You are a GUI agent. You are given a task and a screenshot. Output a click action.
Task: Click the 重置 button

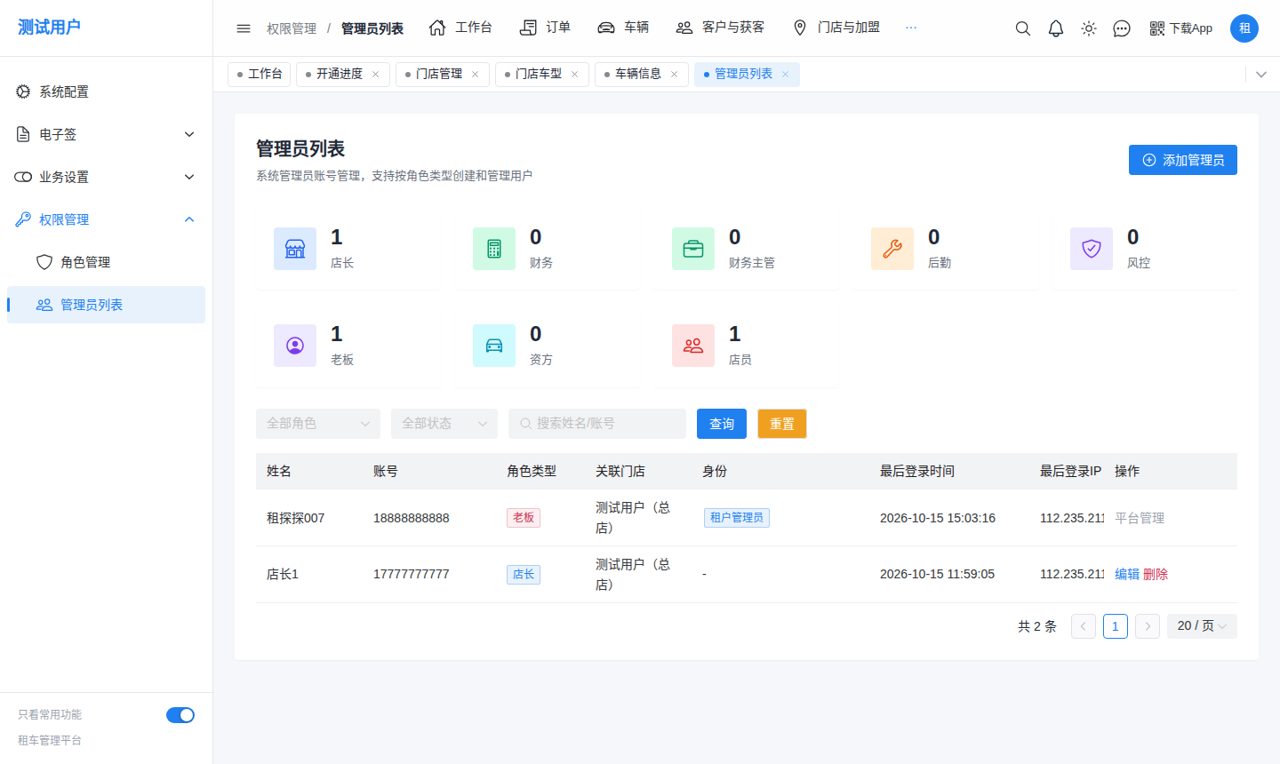click(782, 424)
